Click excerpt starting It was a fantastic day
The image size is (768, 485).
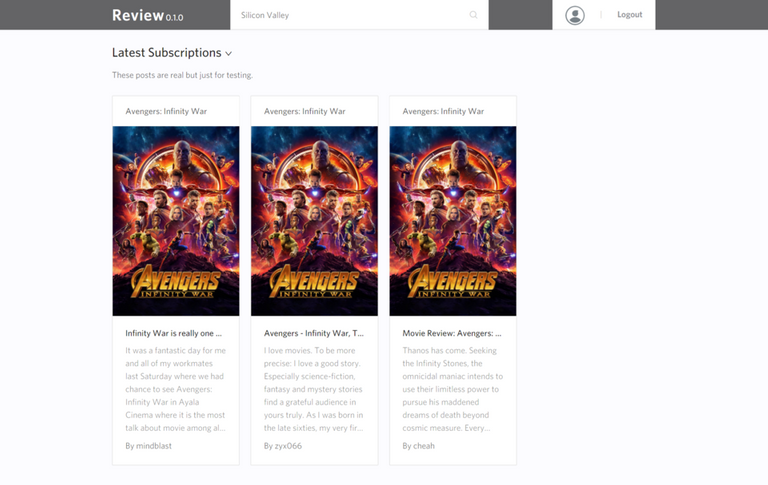(x=176, y=389)
